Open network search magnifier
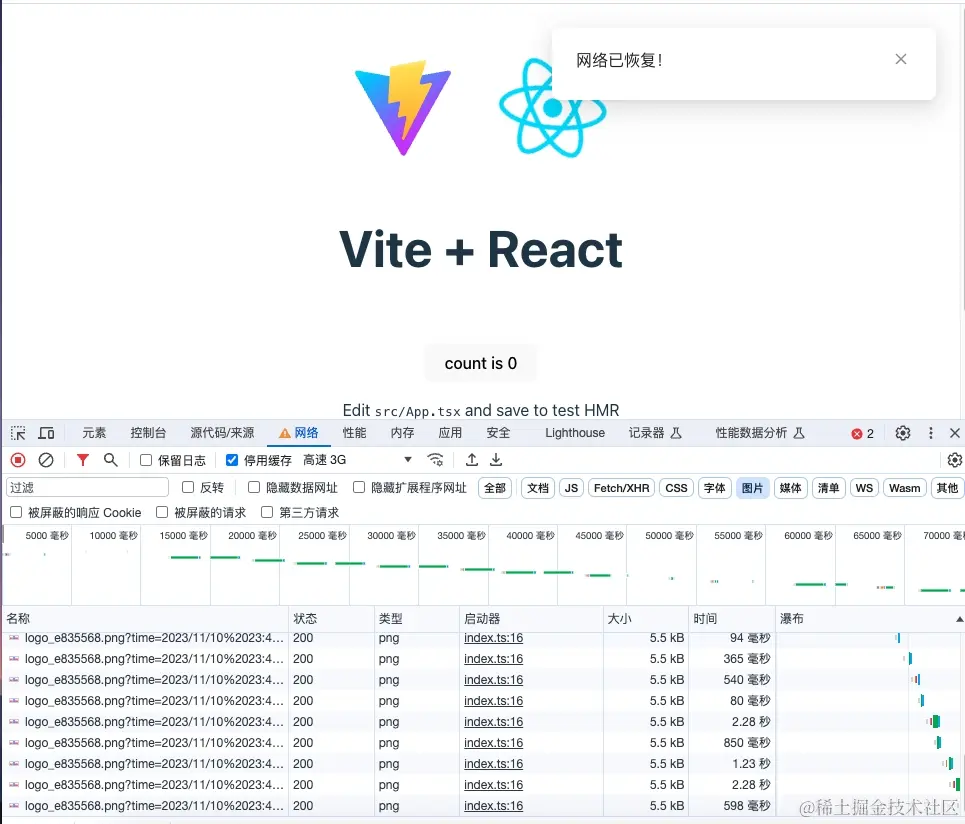Screen dimensions: 965x824 coord(111,460)
